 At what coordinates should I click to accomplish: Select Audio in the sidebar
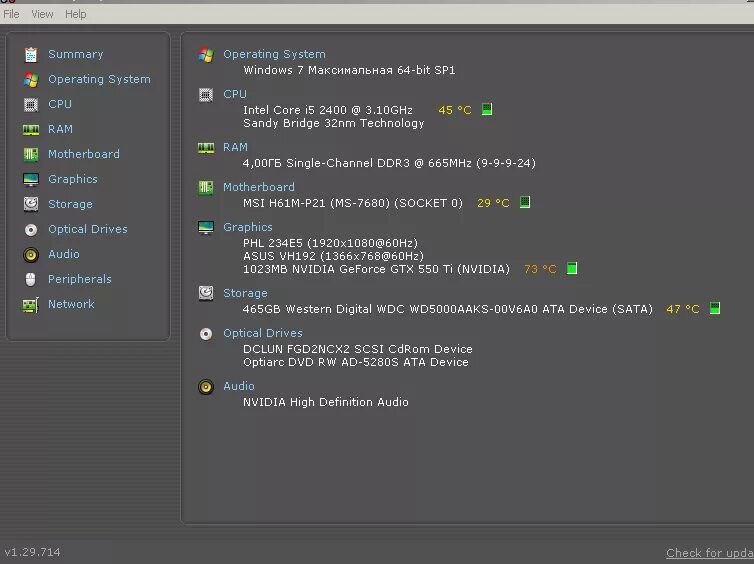tap(64, 254)
